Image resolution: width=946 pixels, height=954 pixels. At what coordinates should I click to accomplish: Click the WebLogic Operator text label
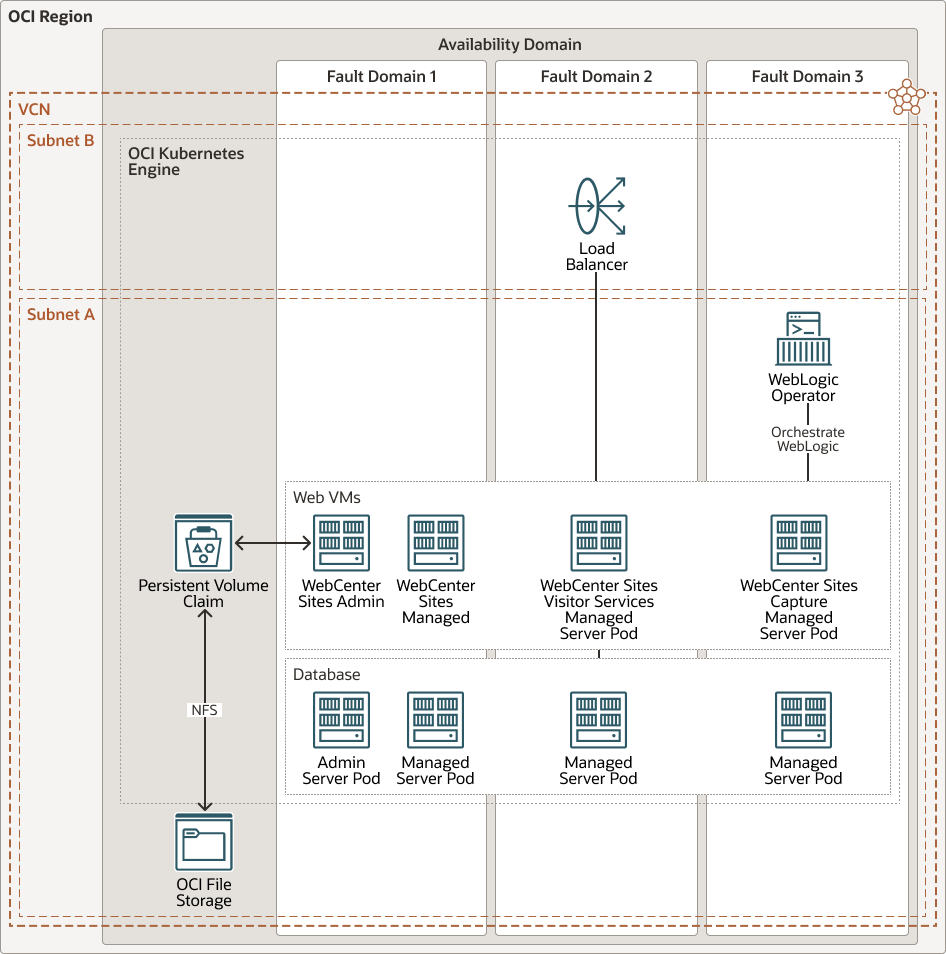pyautogui.click(x=803, y=388)
